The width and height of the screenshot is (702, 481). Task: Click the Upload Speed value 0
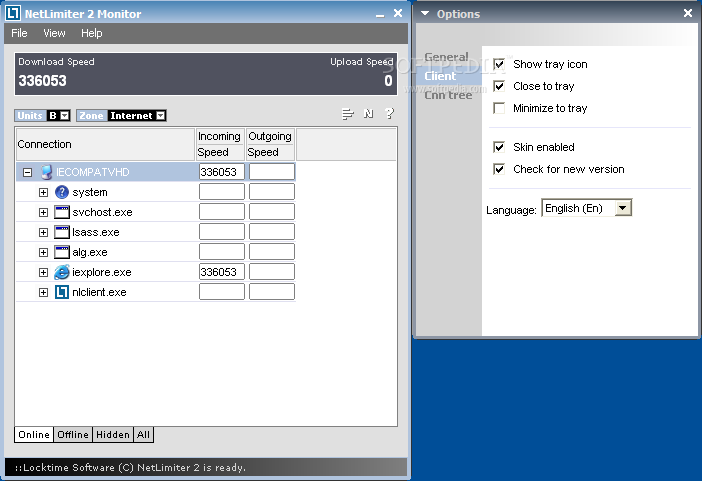pyautogui.click(x=388, y=81)
